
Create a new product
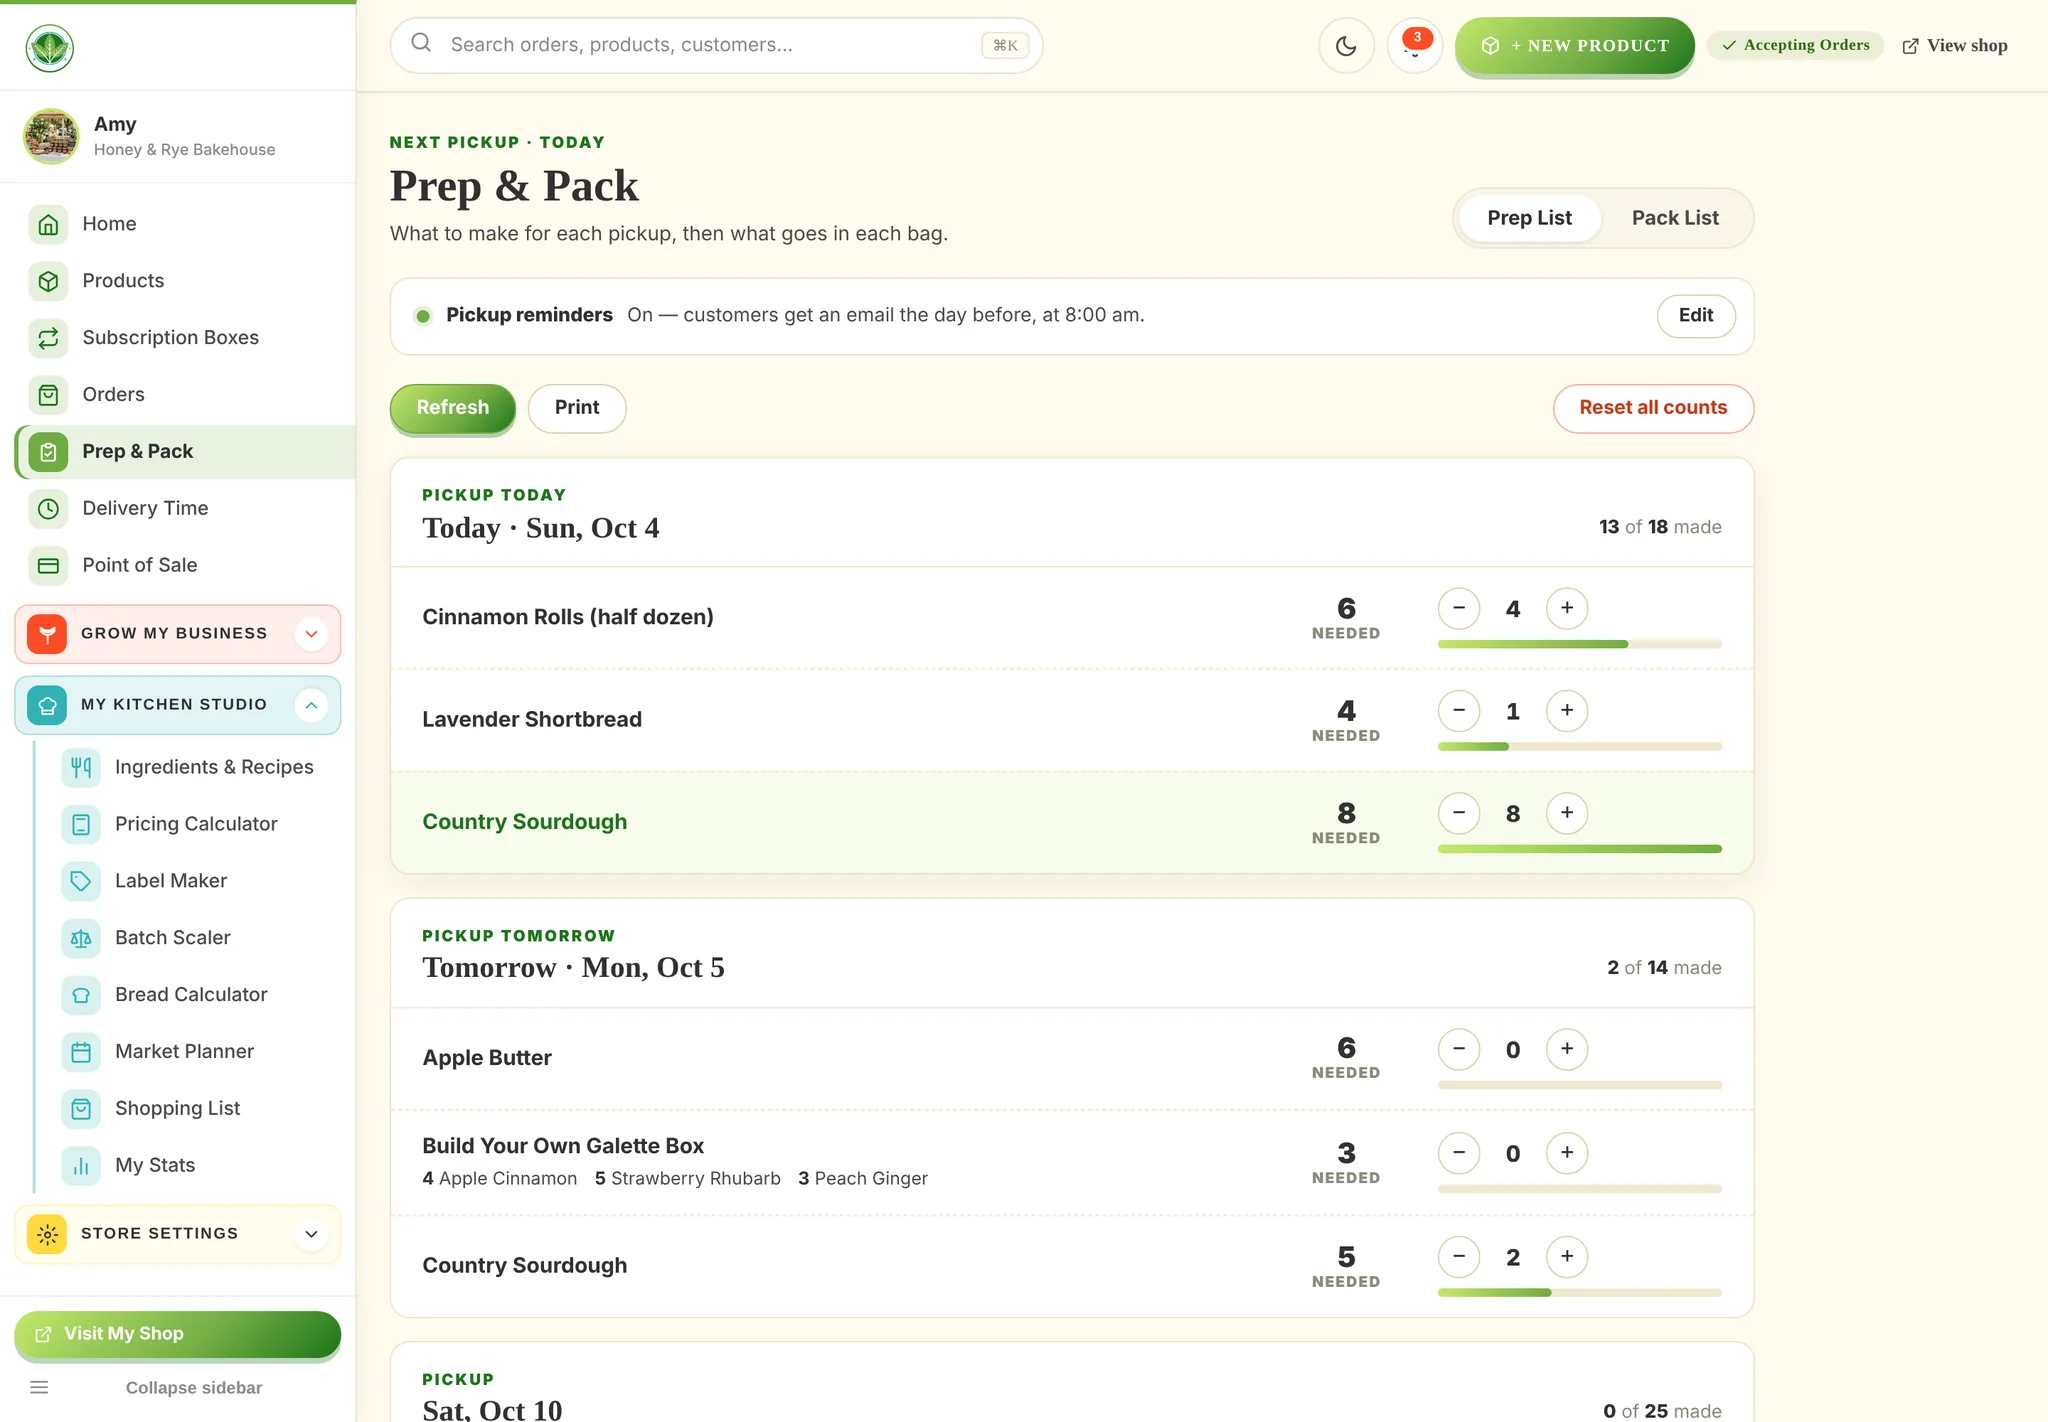[1575, 46]
